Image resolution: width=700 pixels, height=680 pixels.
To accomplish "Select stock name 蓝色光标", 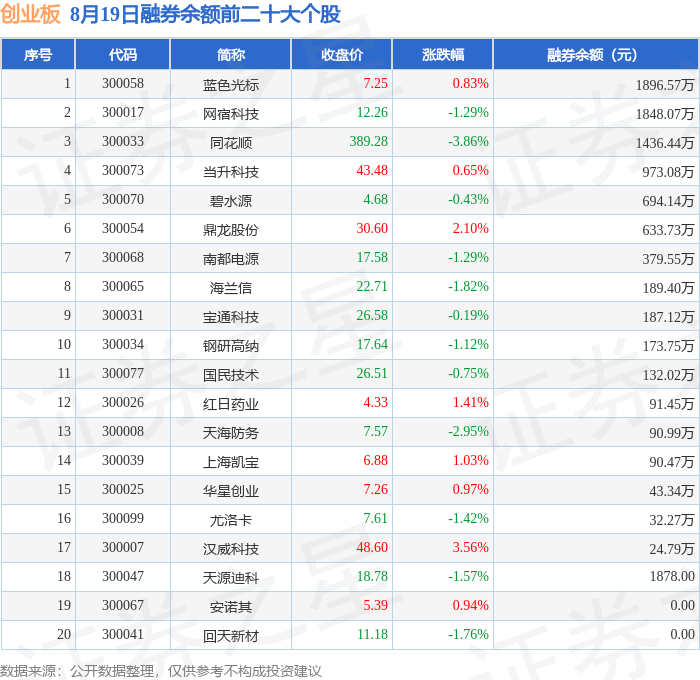I will 231,84.
